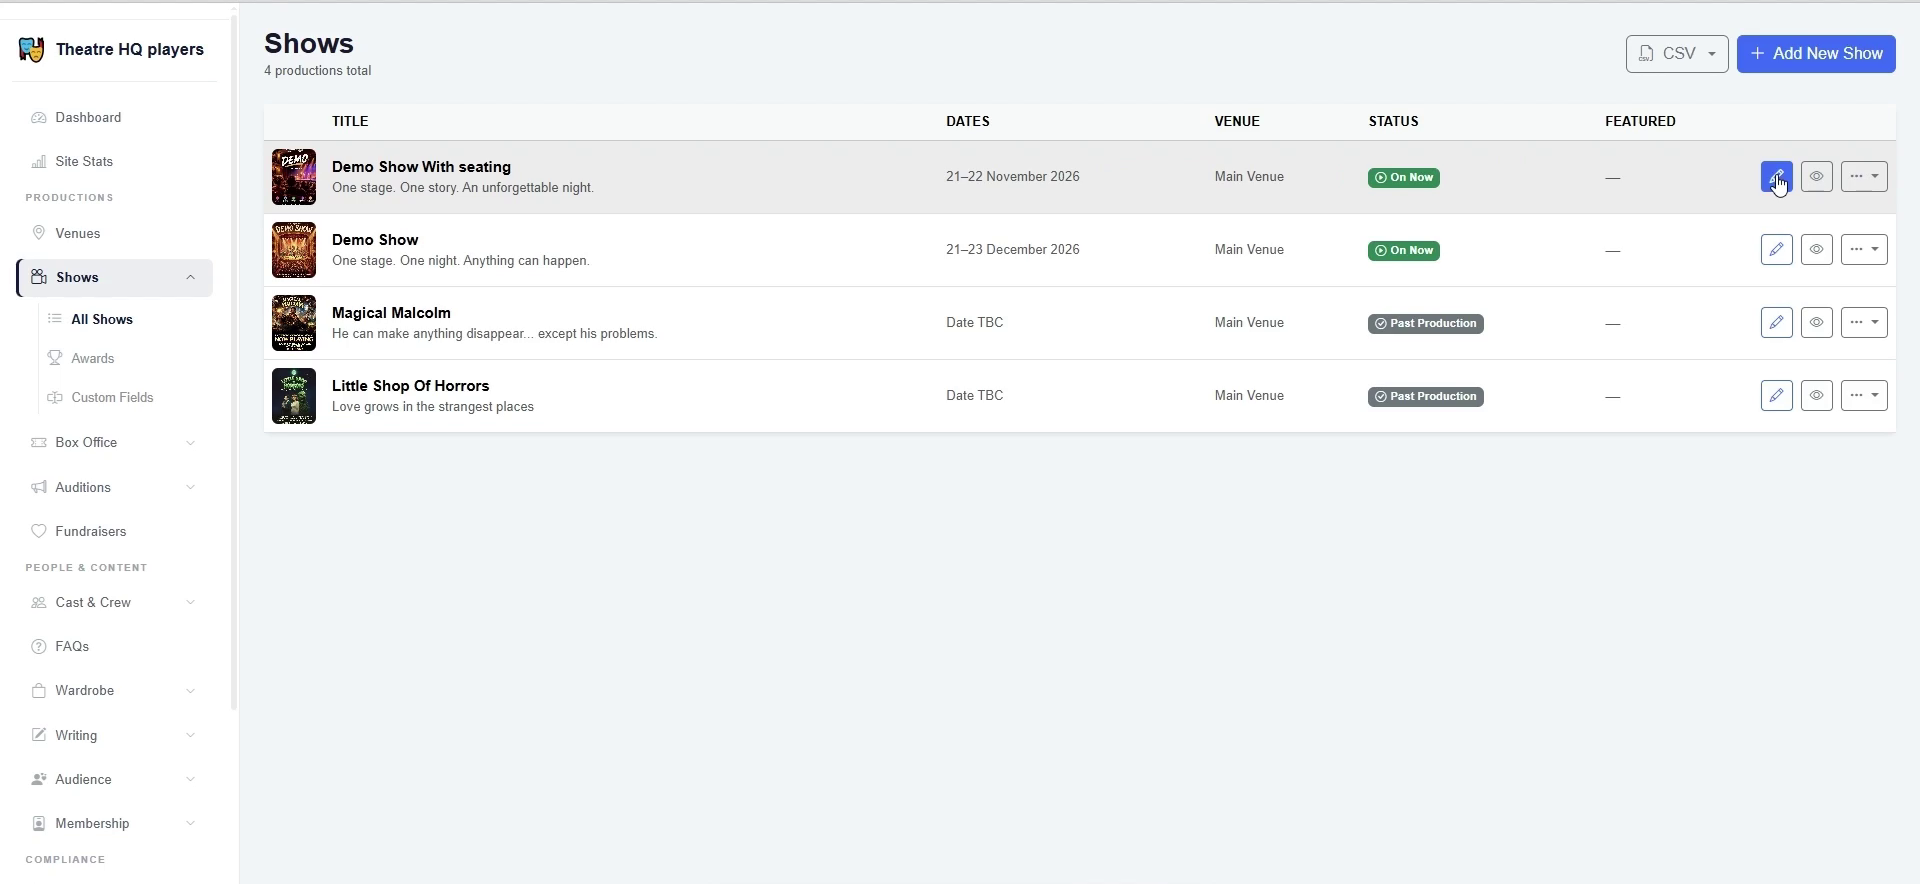The image size is (1920, 884).
Task: Select All Shows submenu item
Action: pos(102,320)
